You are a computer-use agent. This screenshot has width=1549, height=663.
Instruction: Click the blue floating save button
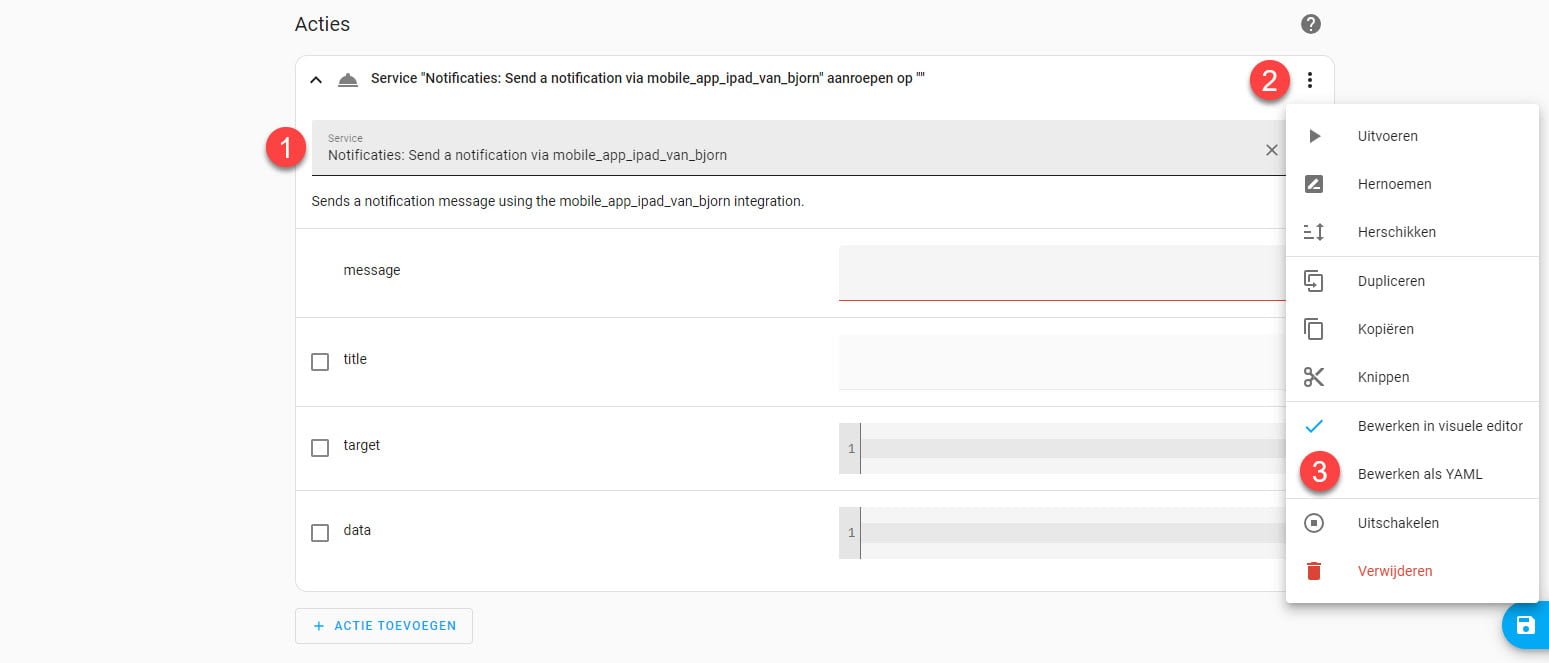coord(1525,625)
